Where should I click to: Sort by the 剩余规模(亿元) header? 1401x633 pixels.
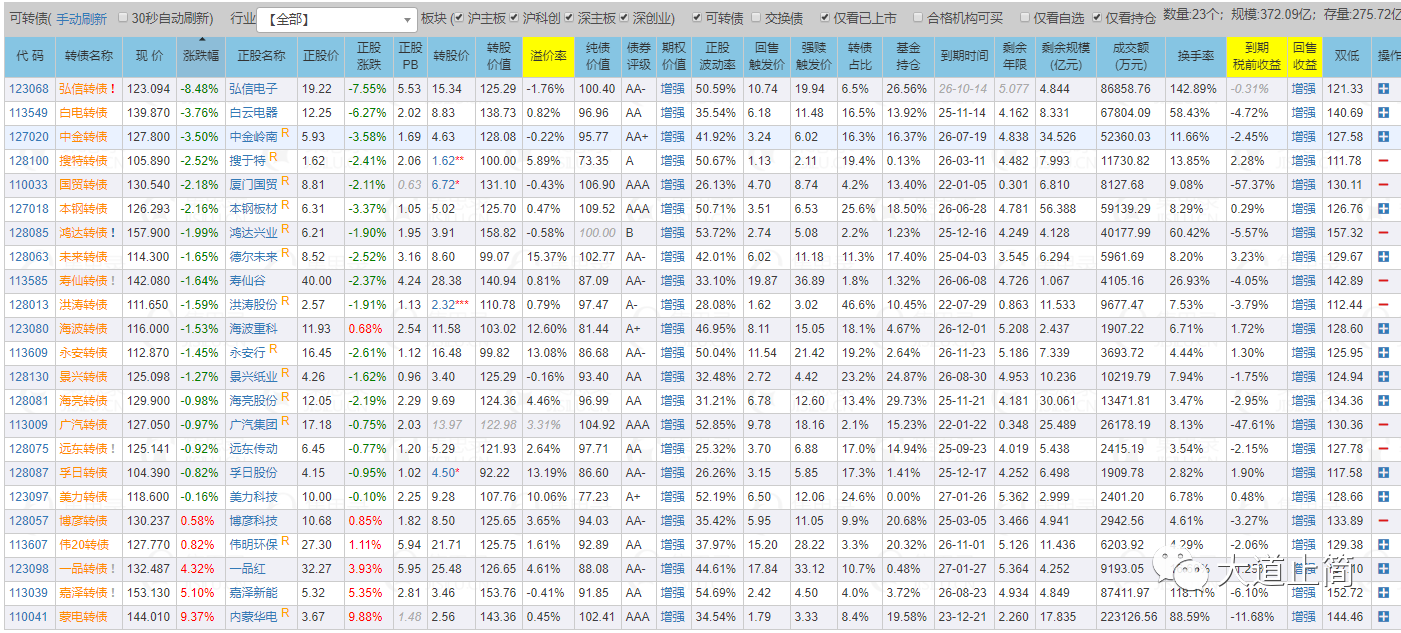tap(1066, 57)
